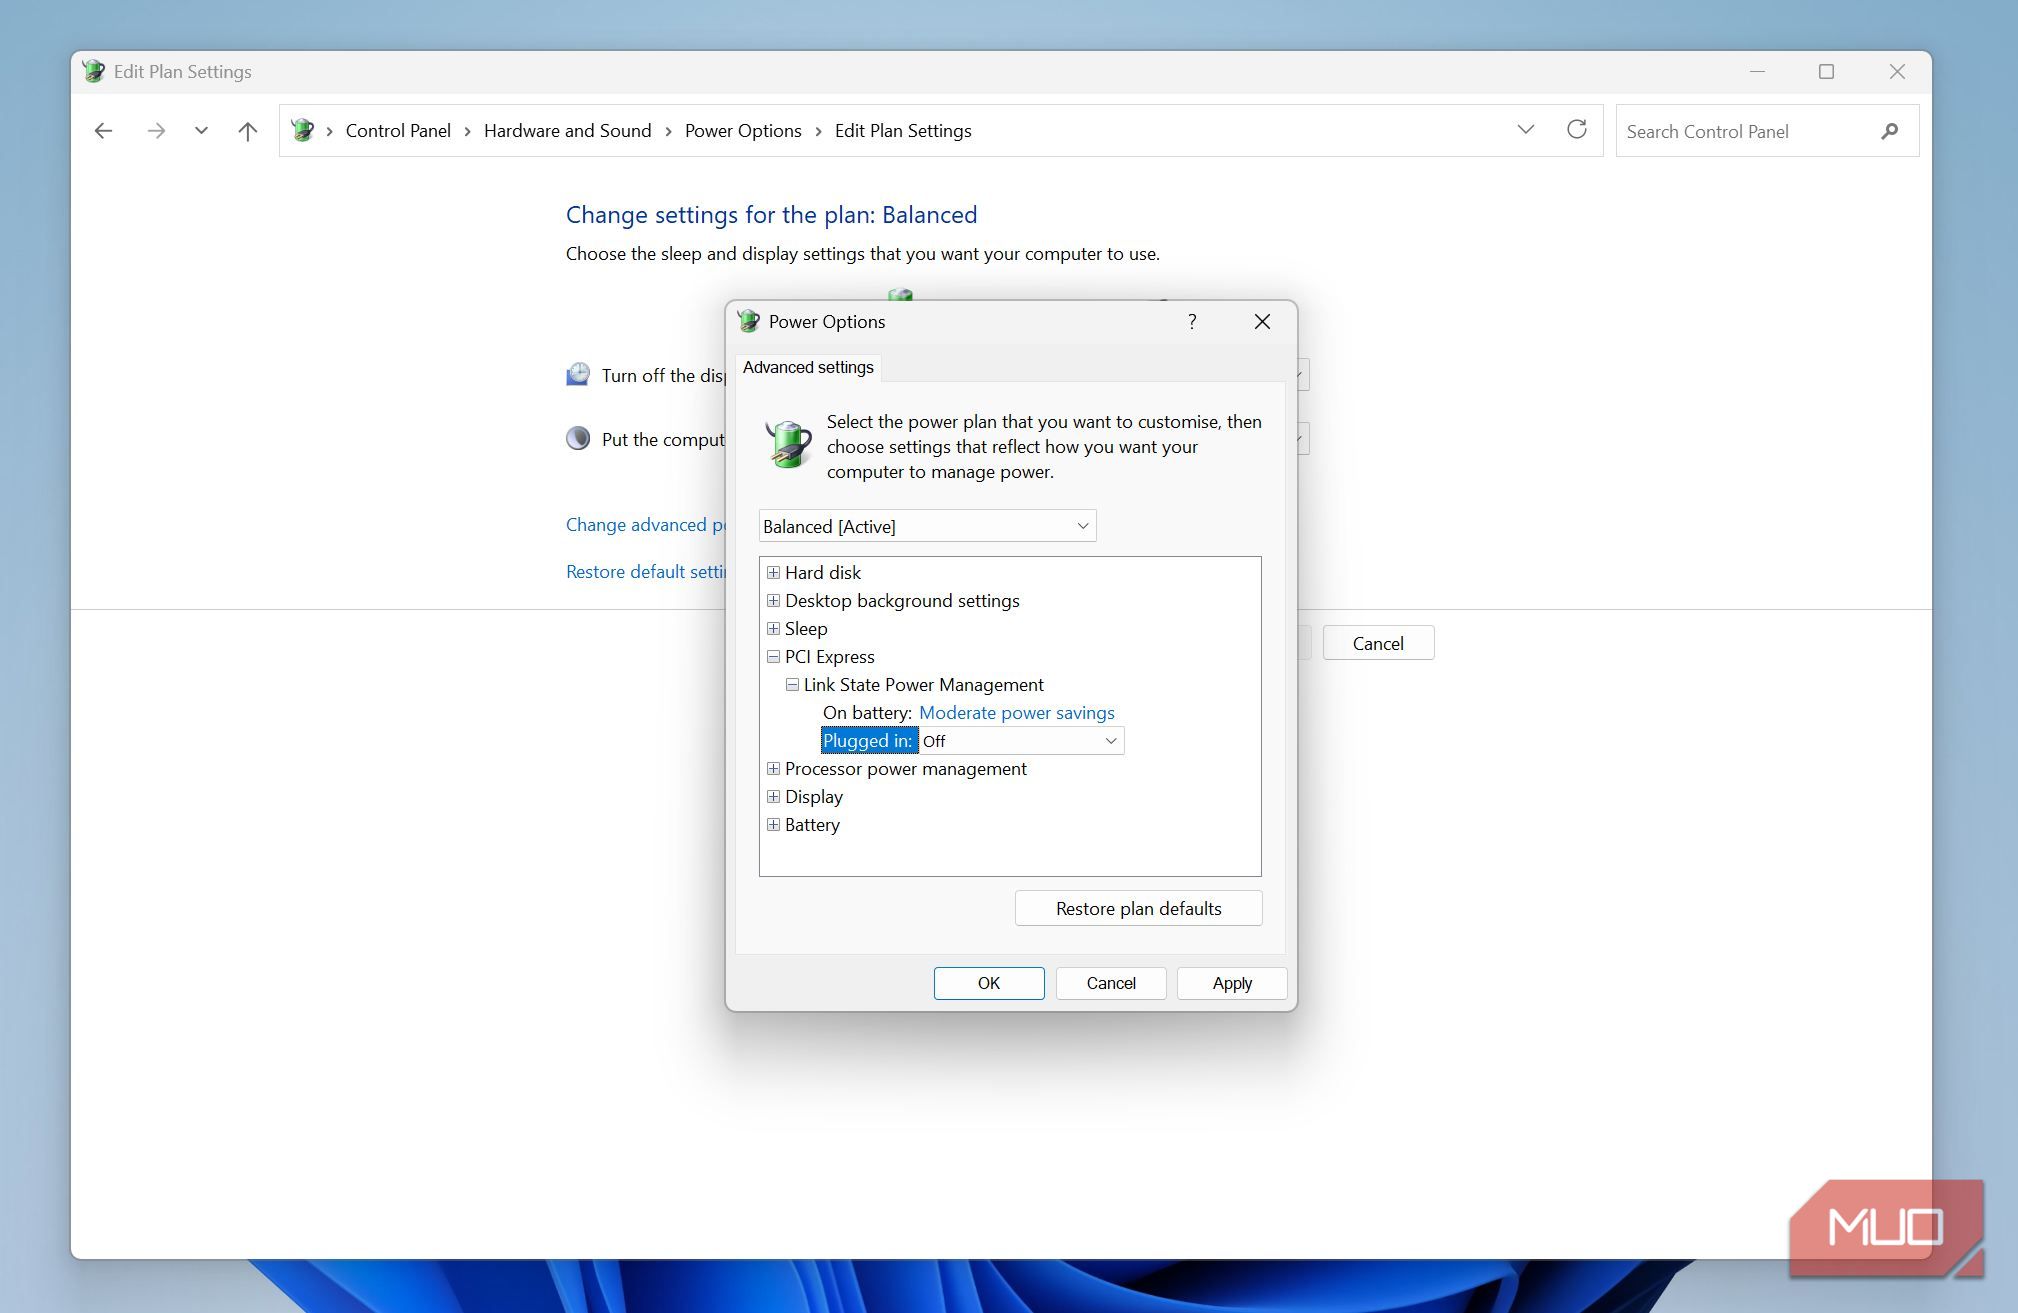Click Cancel in Edit Plan Settings window
The image size is (2018, 1313).
1378,643
